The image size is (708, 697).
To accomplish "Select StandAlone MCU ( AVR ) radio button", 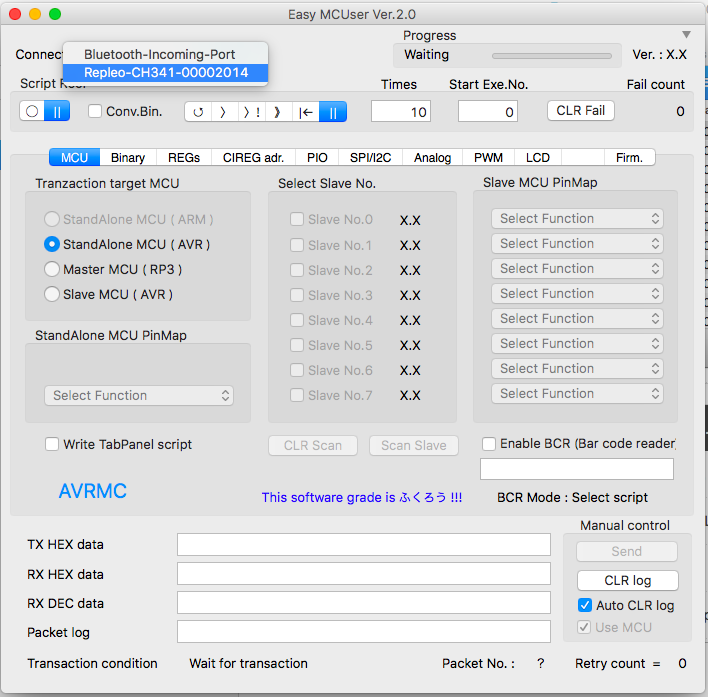I will (52, 244).
